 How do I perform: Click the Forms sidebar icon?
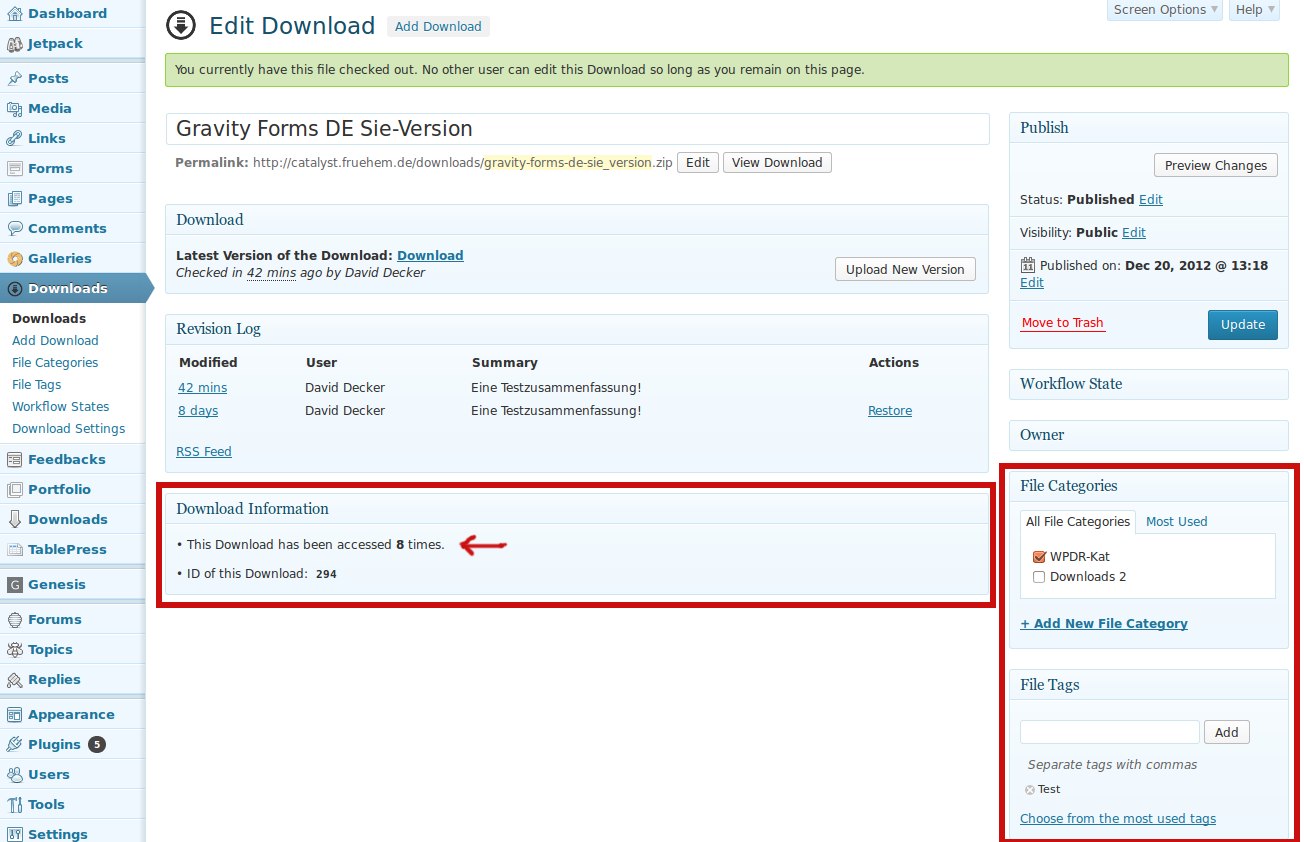pos(15,169)
